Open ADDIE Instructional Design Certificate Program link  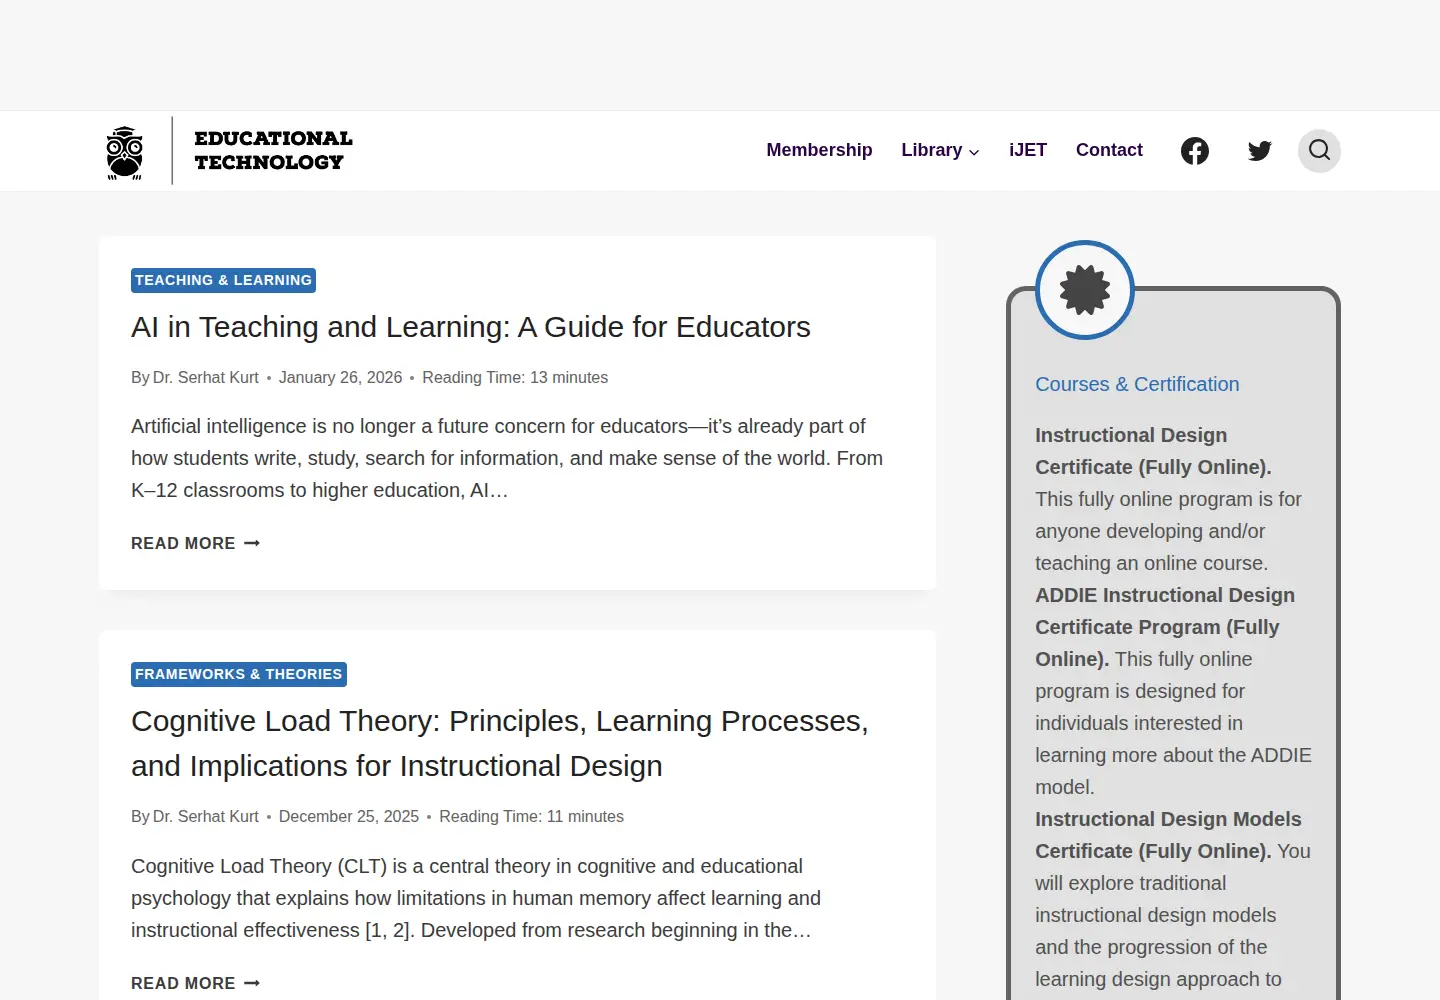pyautogui.click(x=1165, y=627)
